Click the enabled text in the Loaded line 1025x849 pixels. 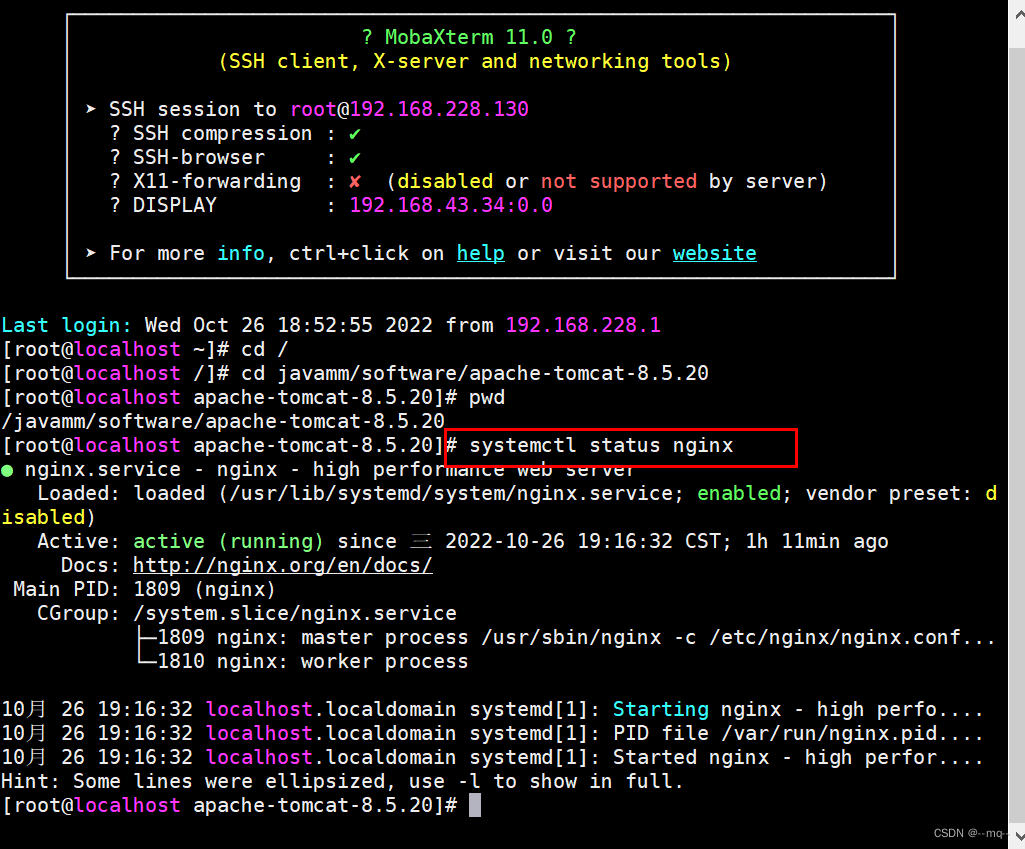click(738, 493)
